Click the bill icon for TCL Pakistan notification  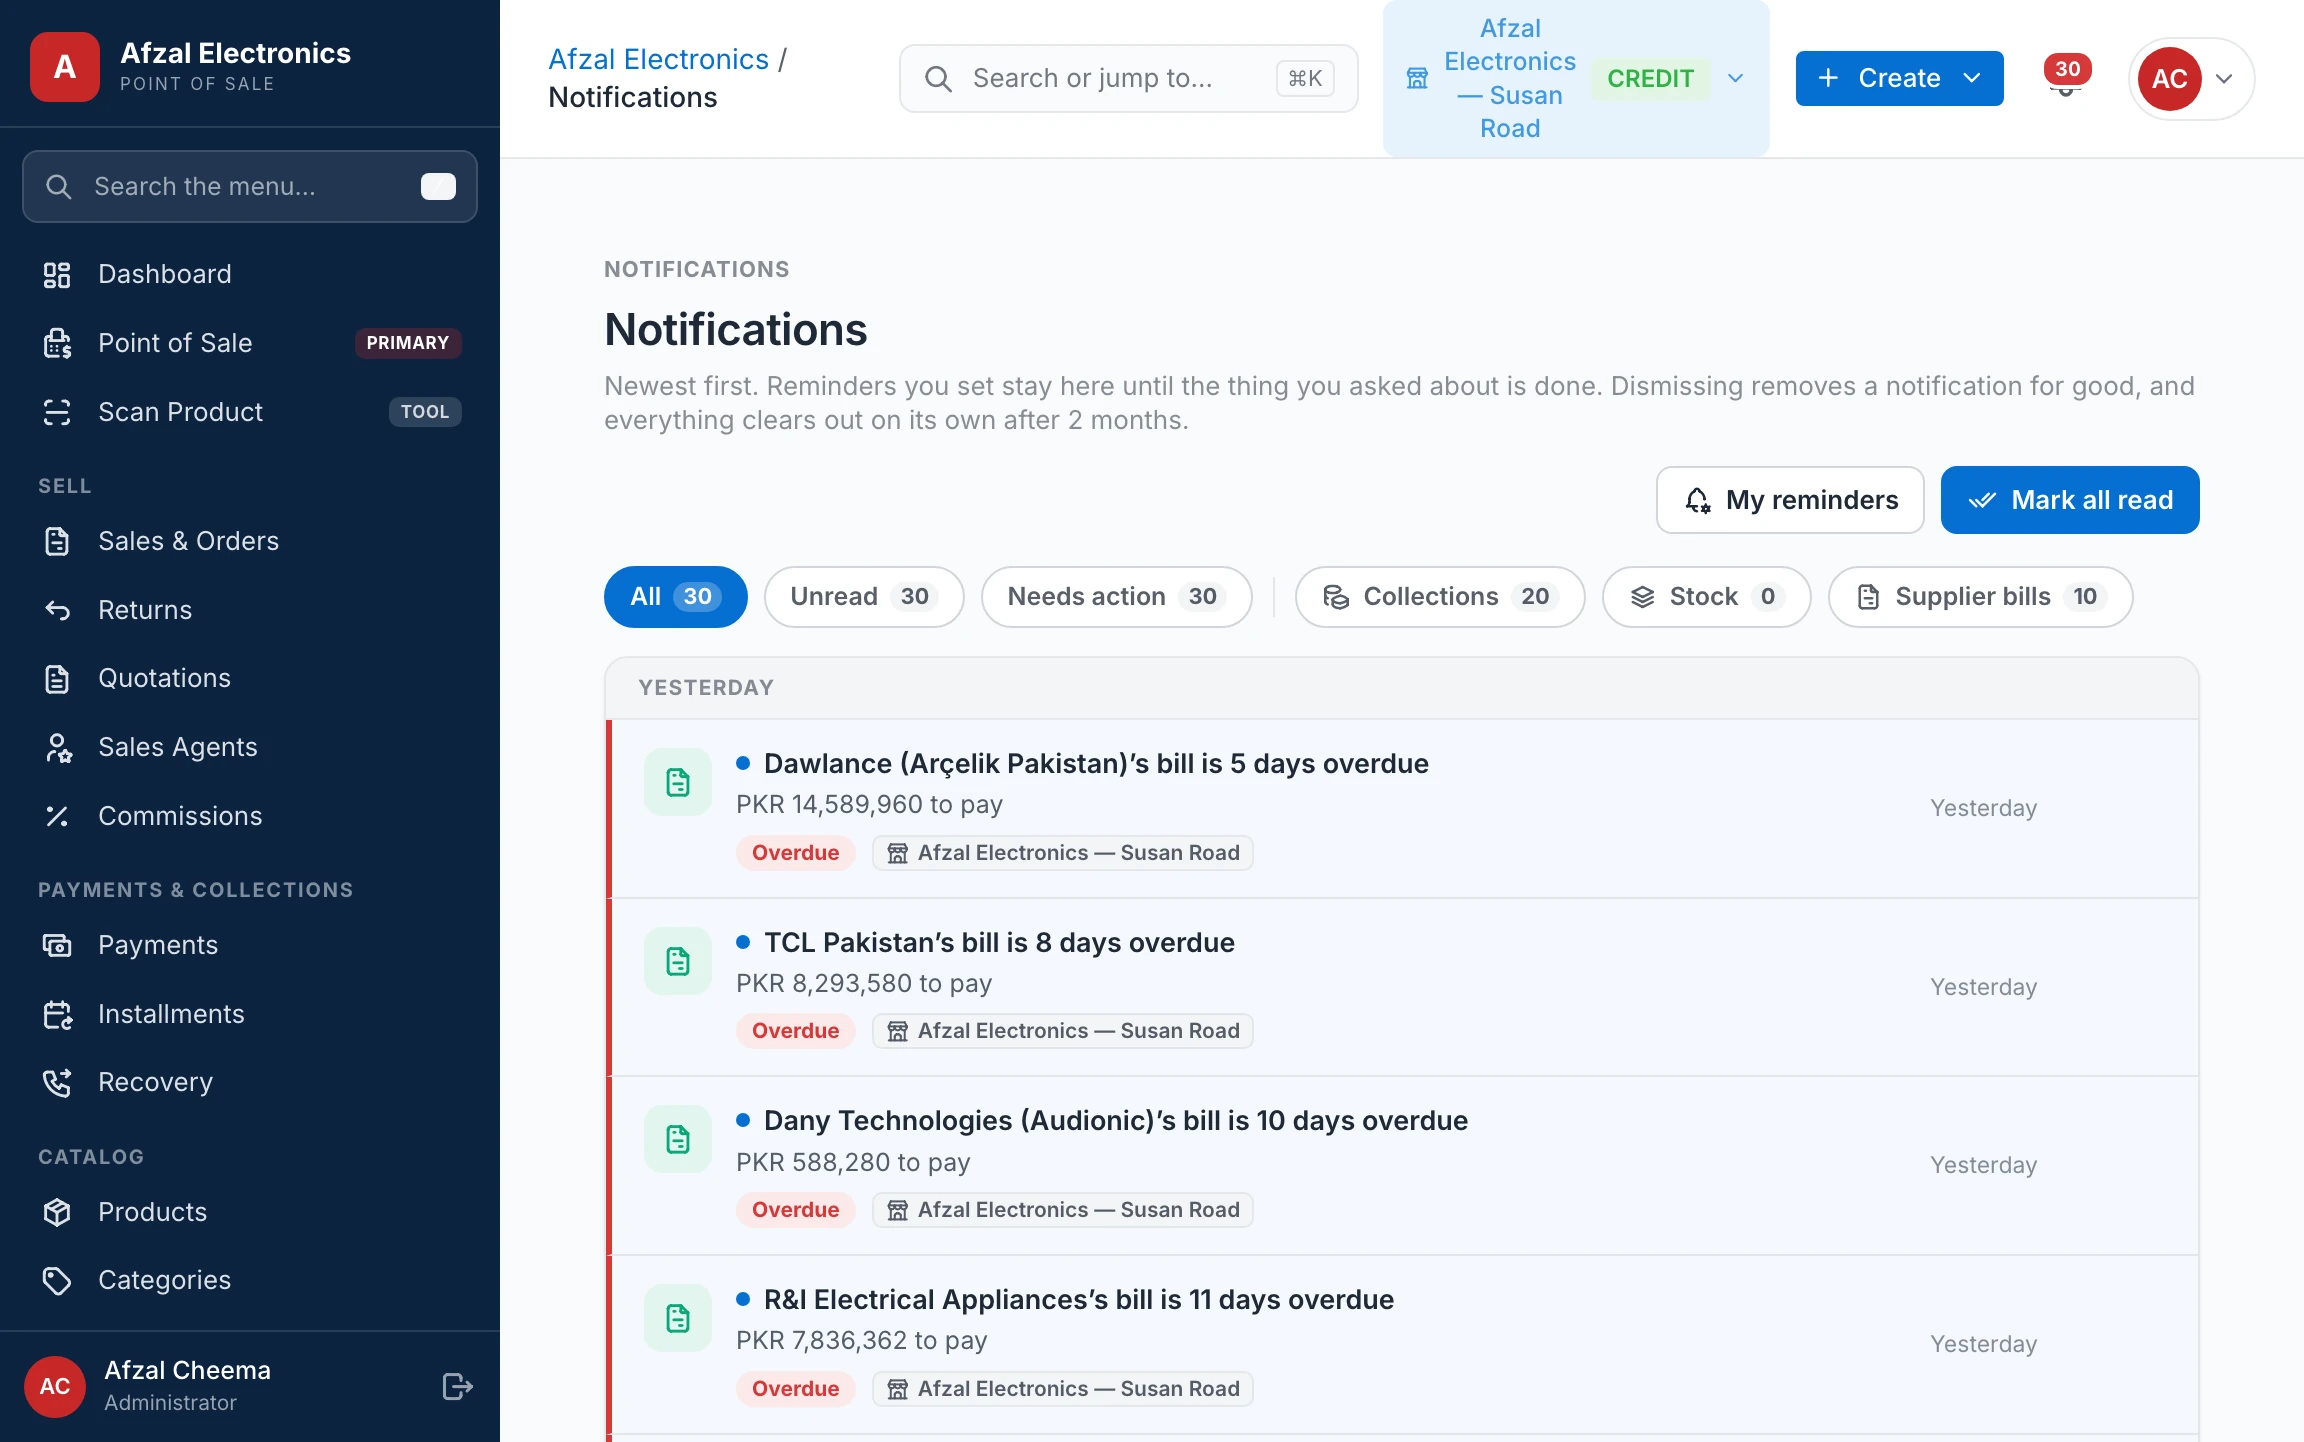point(678,961)
